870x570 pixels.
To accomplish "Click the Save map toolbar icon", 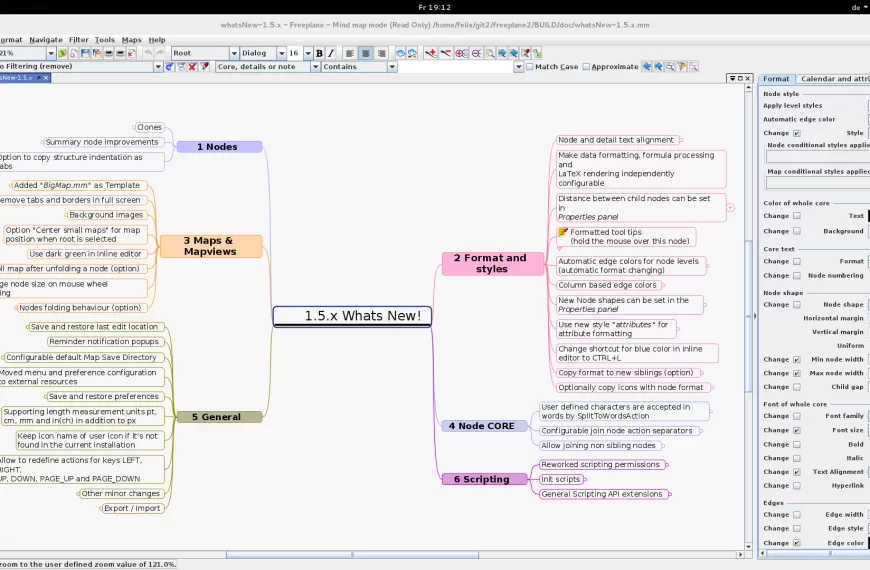I will click(x=85, y=53).
